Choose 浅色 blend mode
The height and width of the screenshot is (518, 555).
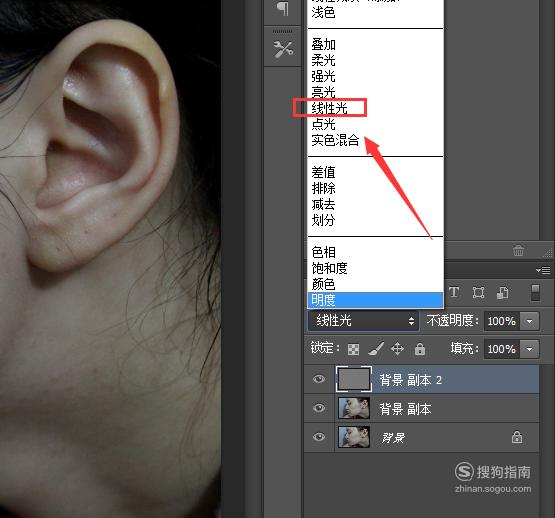pyautogui.click(x=375, y=13)
